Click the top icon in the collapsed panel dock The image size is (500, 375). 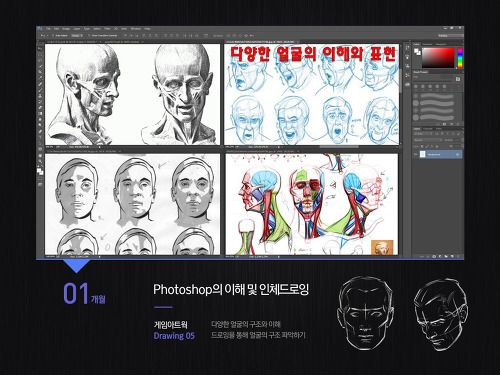pyautogui.click(x=407, y=47)
